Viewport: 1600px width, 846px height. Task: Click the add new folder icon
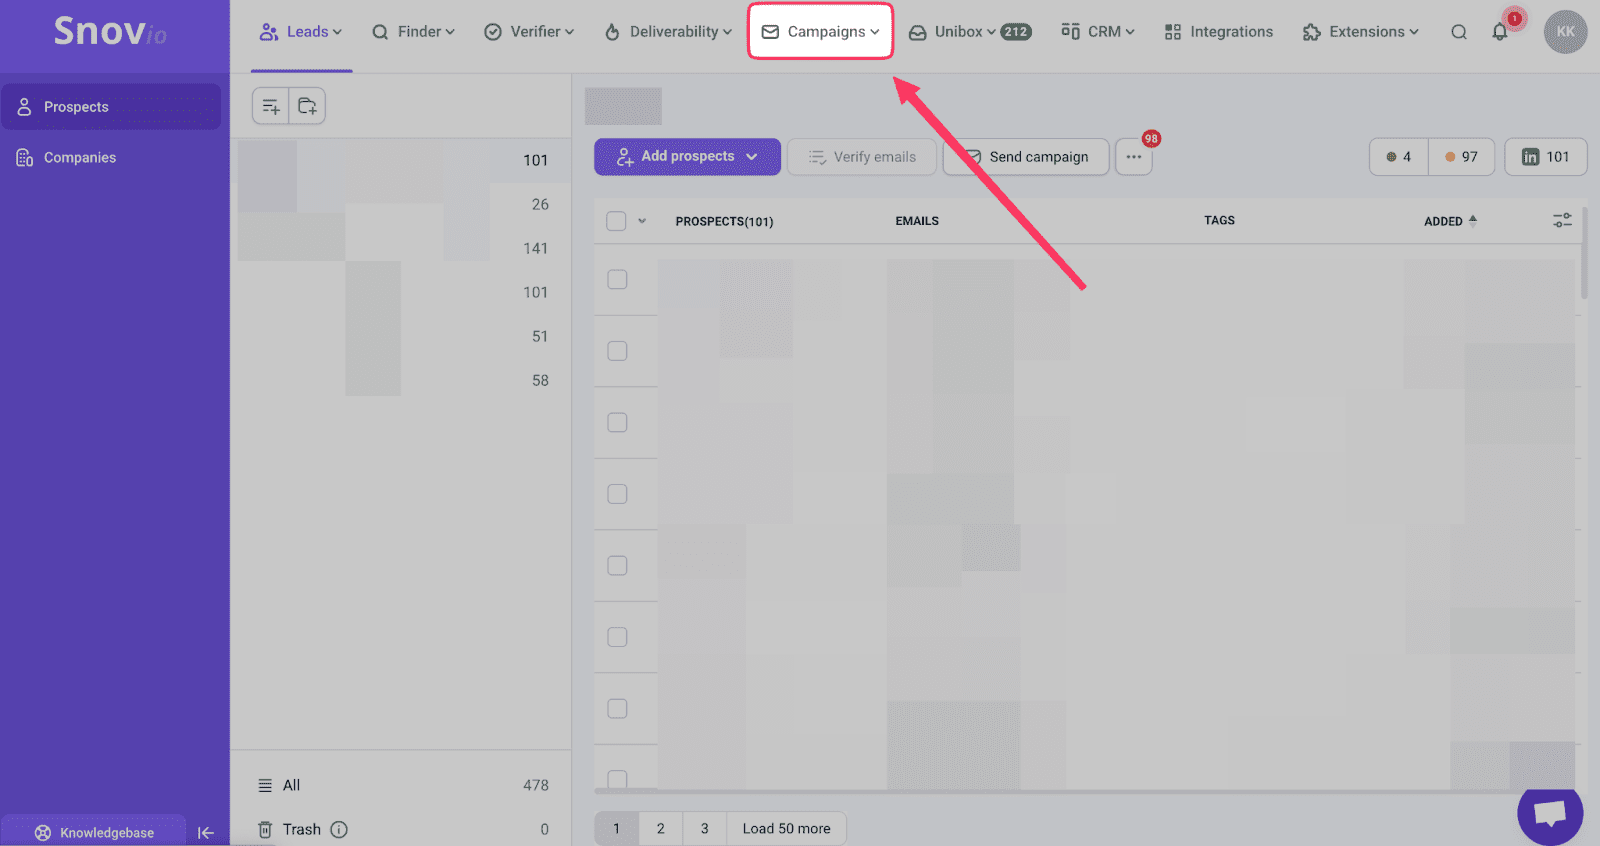pos(307,106)
